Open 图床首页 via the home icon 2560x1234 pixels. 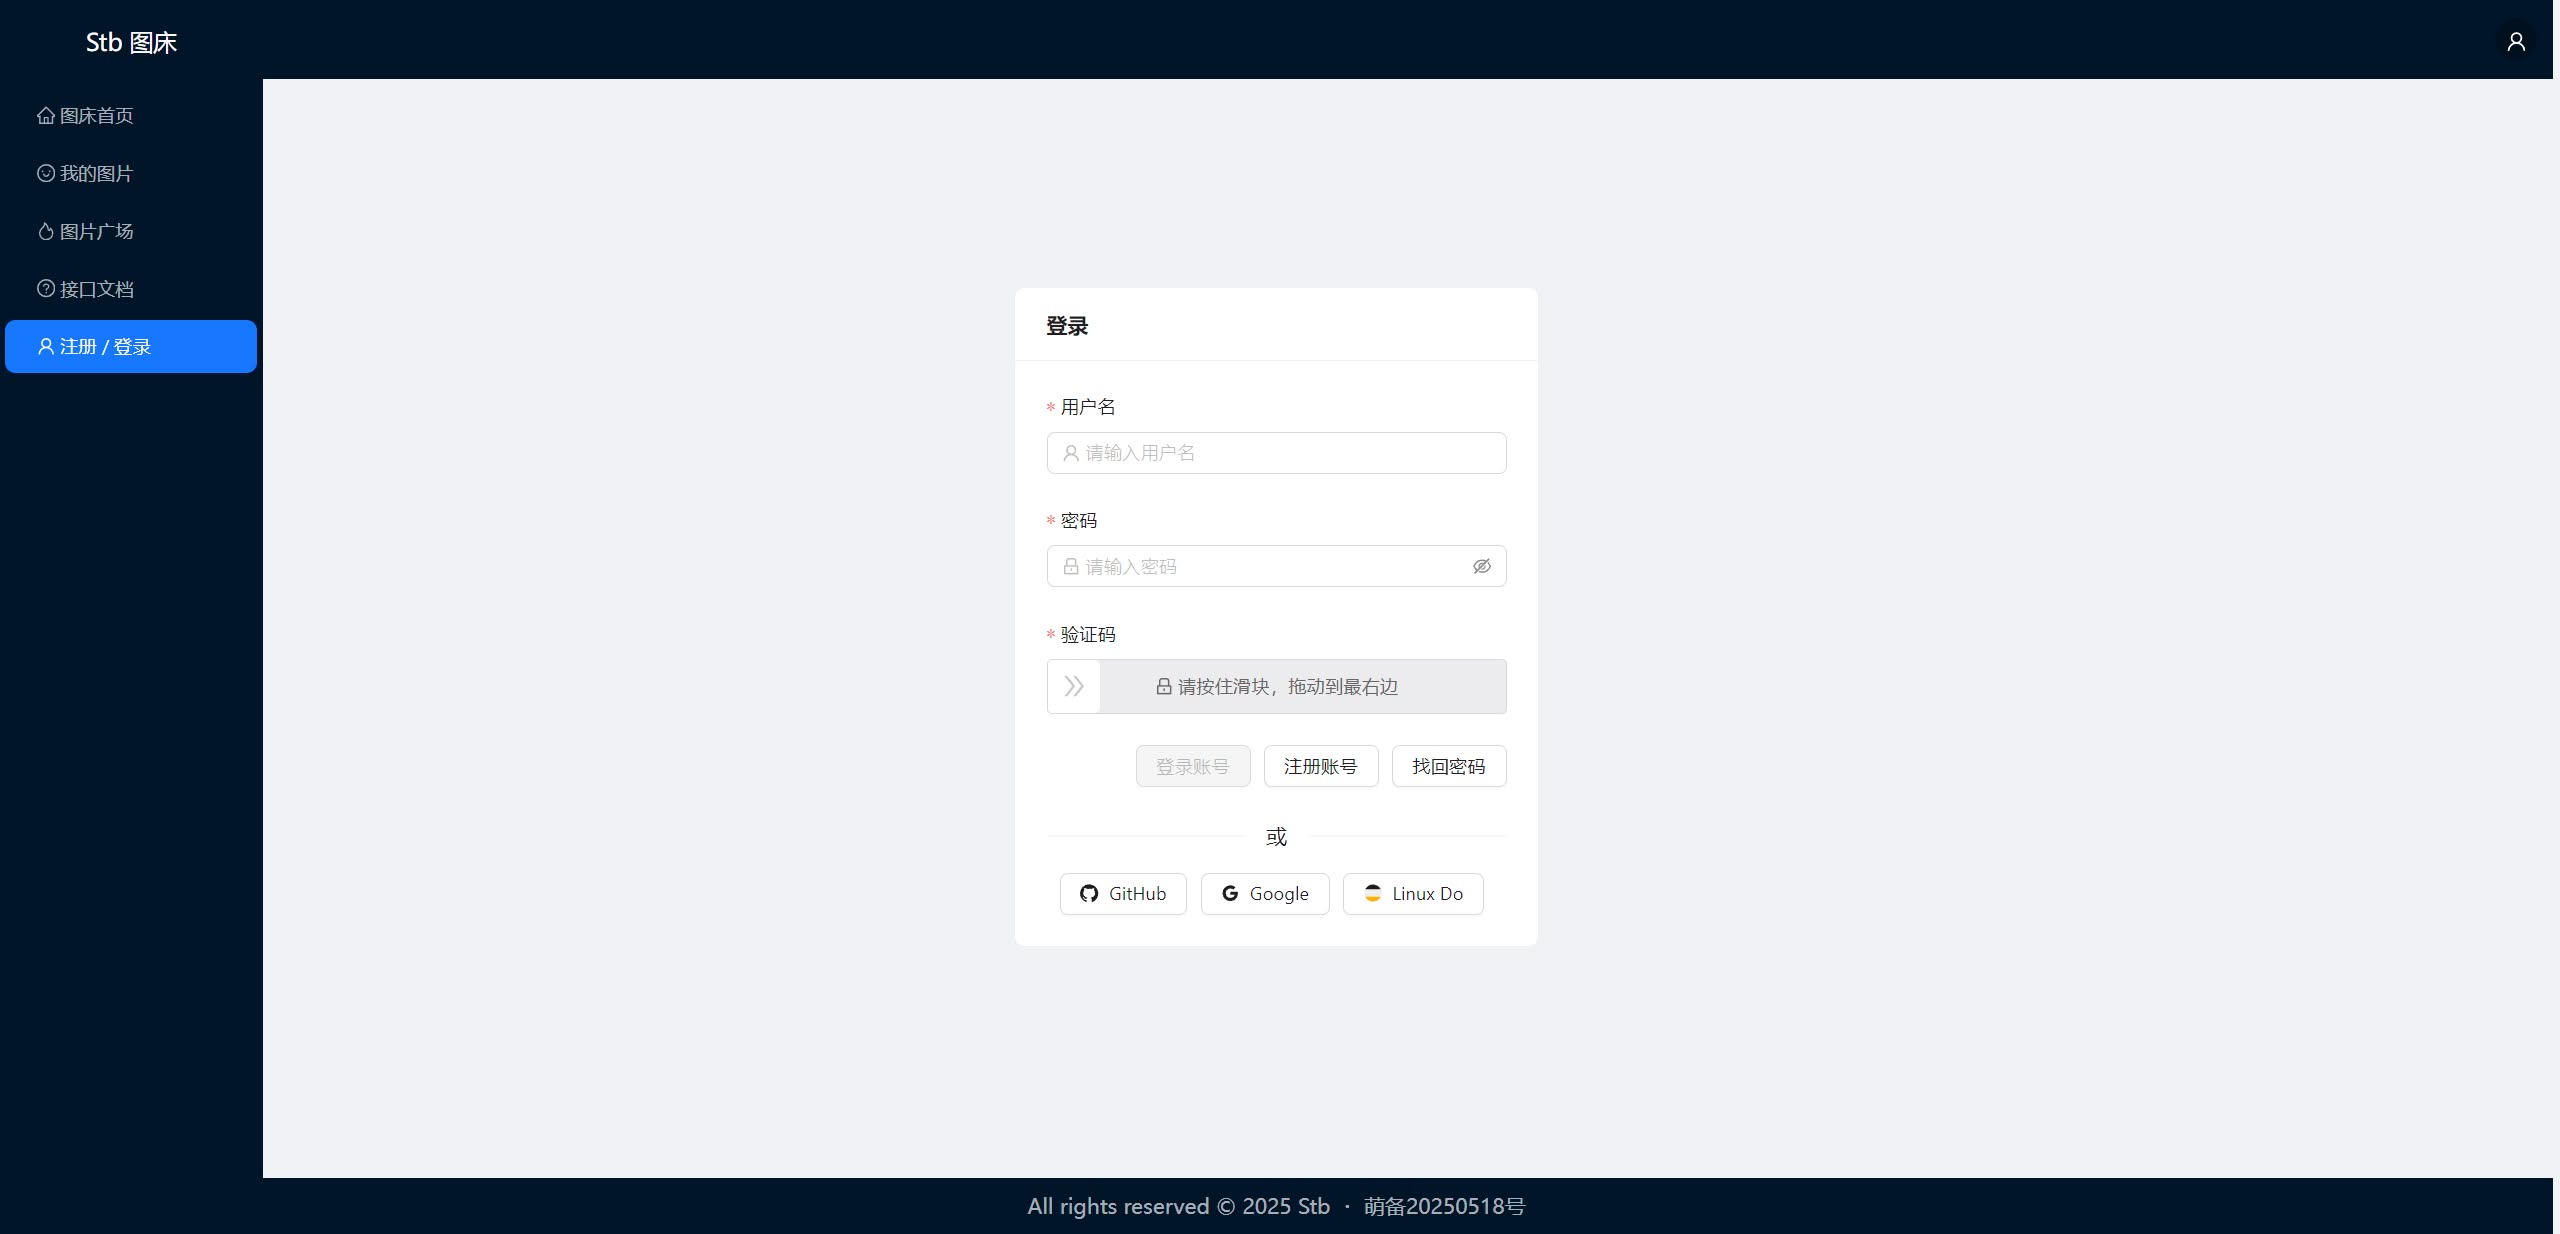pyautogui.click(x=45, y=115)
